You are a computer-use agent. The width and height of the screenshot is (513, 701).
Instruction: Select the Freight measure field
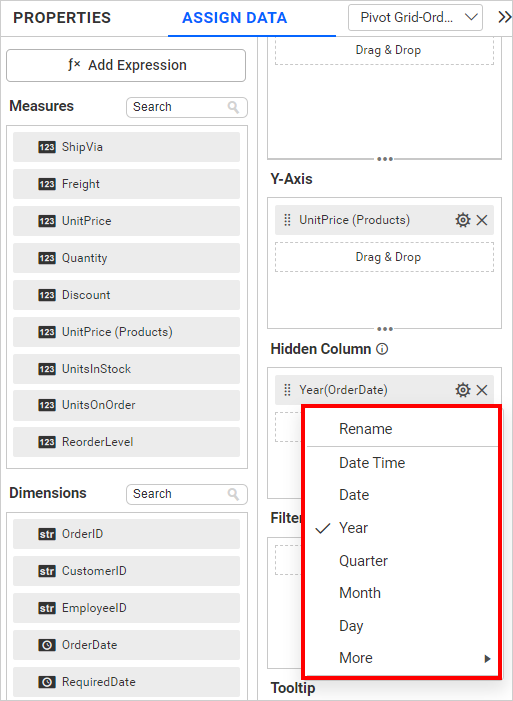point(127,184)
